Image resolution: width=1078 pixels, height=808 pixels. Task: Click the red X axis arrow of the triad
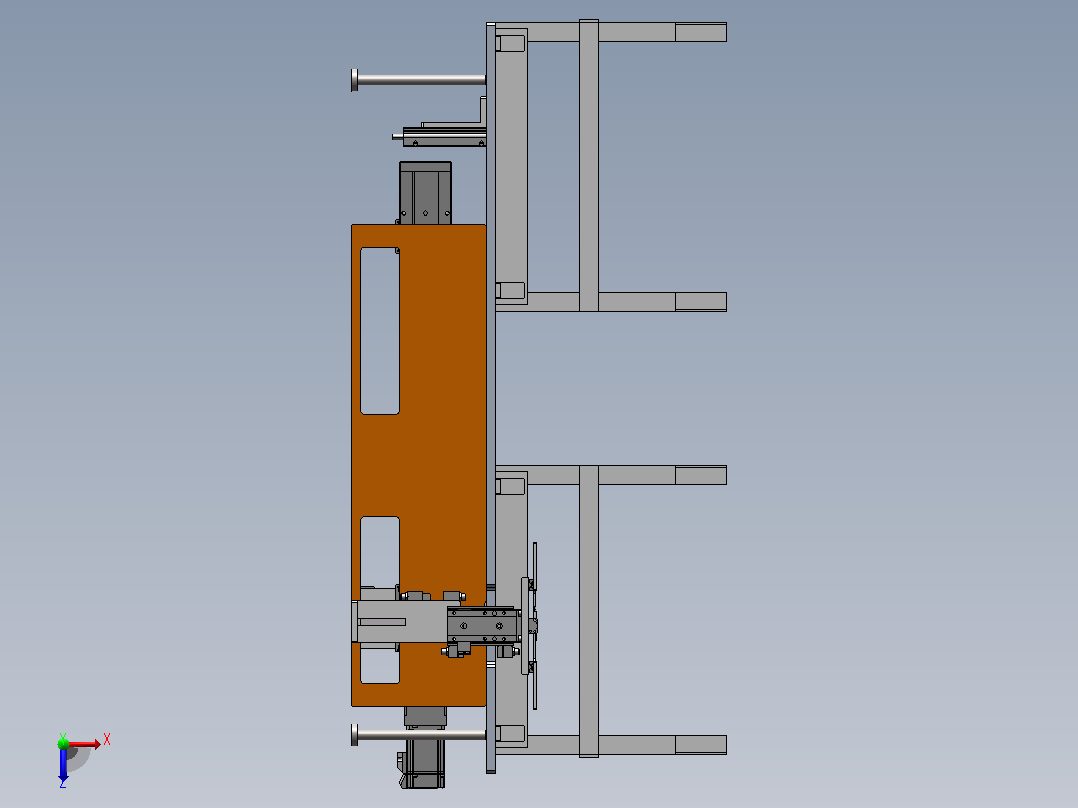[85, 744]
